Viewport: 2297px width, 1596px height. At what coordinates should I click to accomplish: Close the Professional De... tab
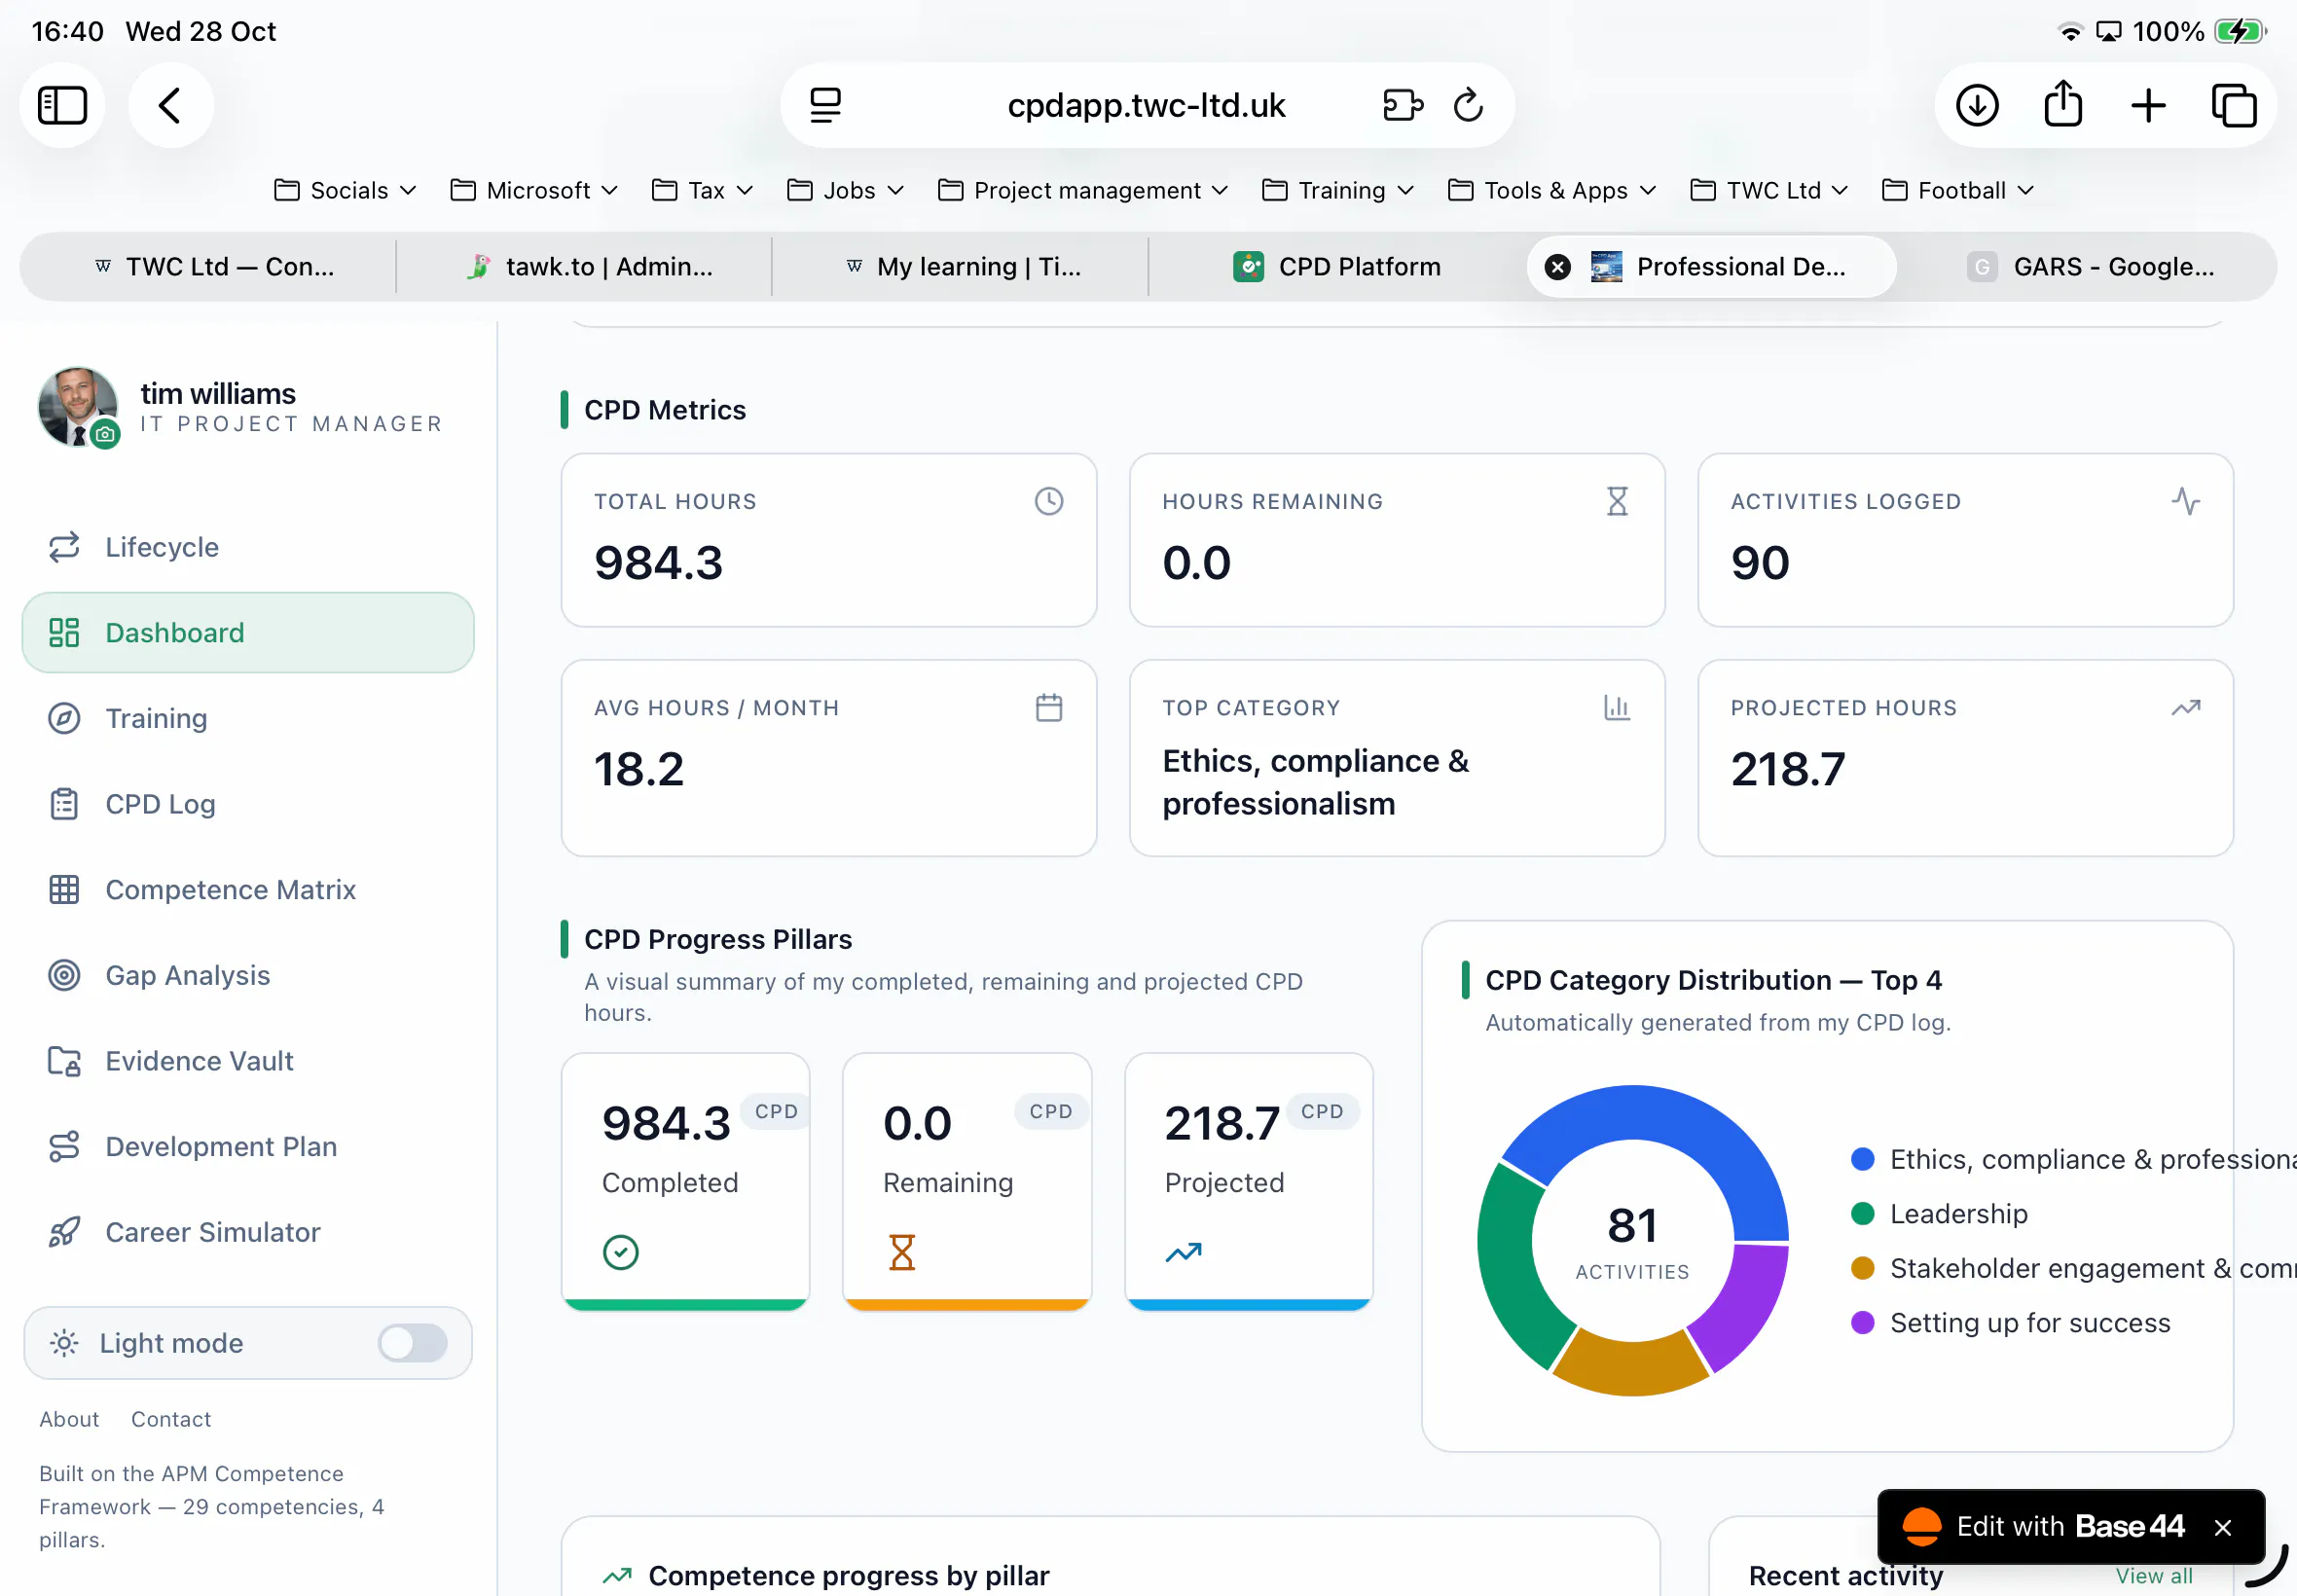pos(1557,266)
